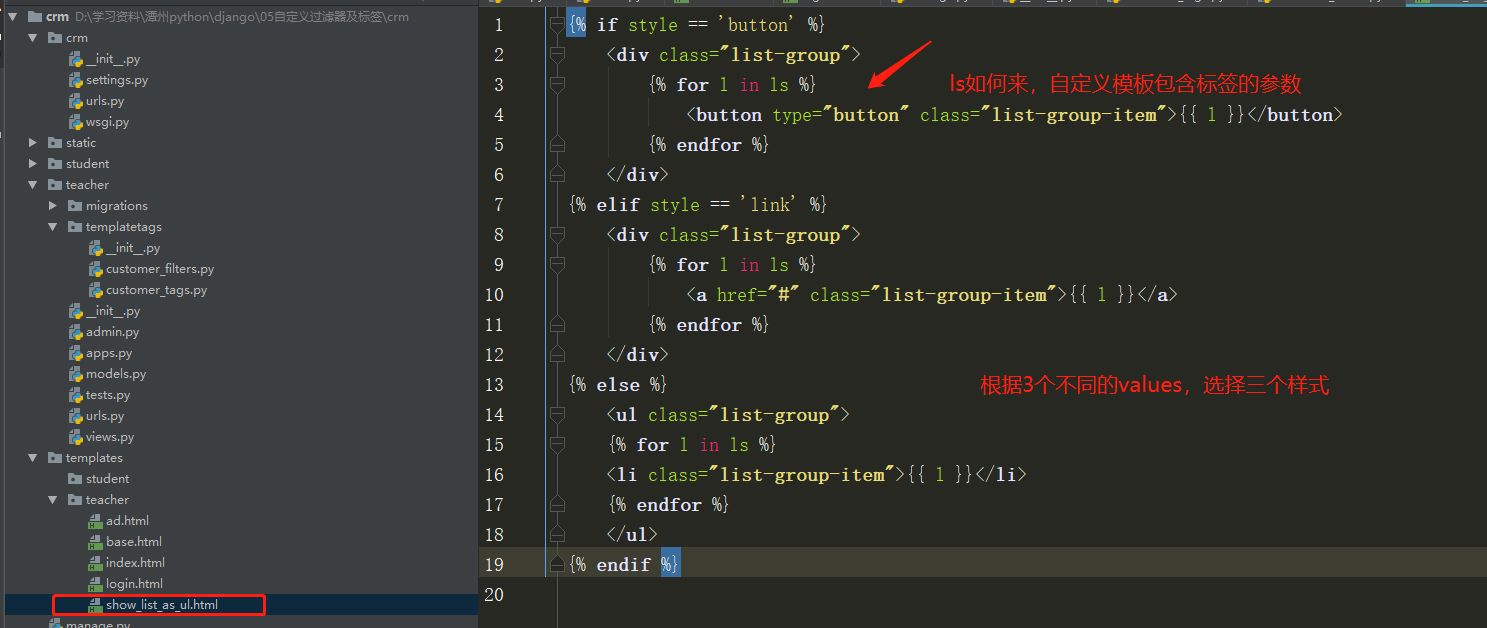
Task: Click the 'link' string on line 7
Action: pyautogui.click(x=771, y=205)
